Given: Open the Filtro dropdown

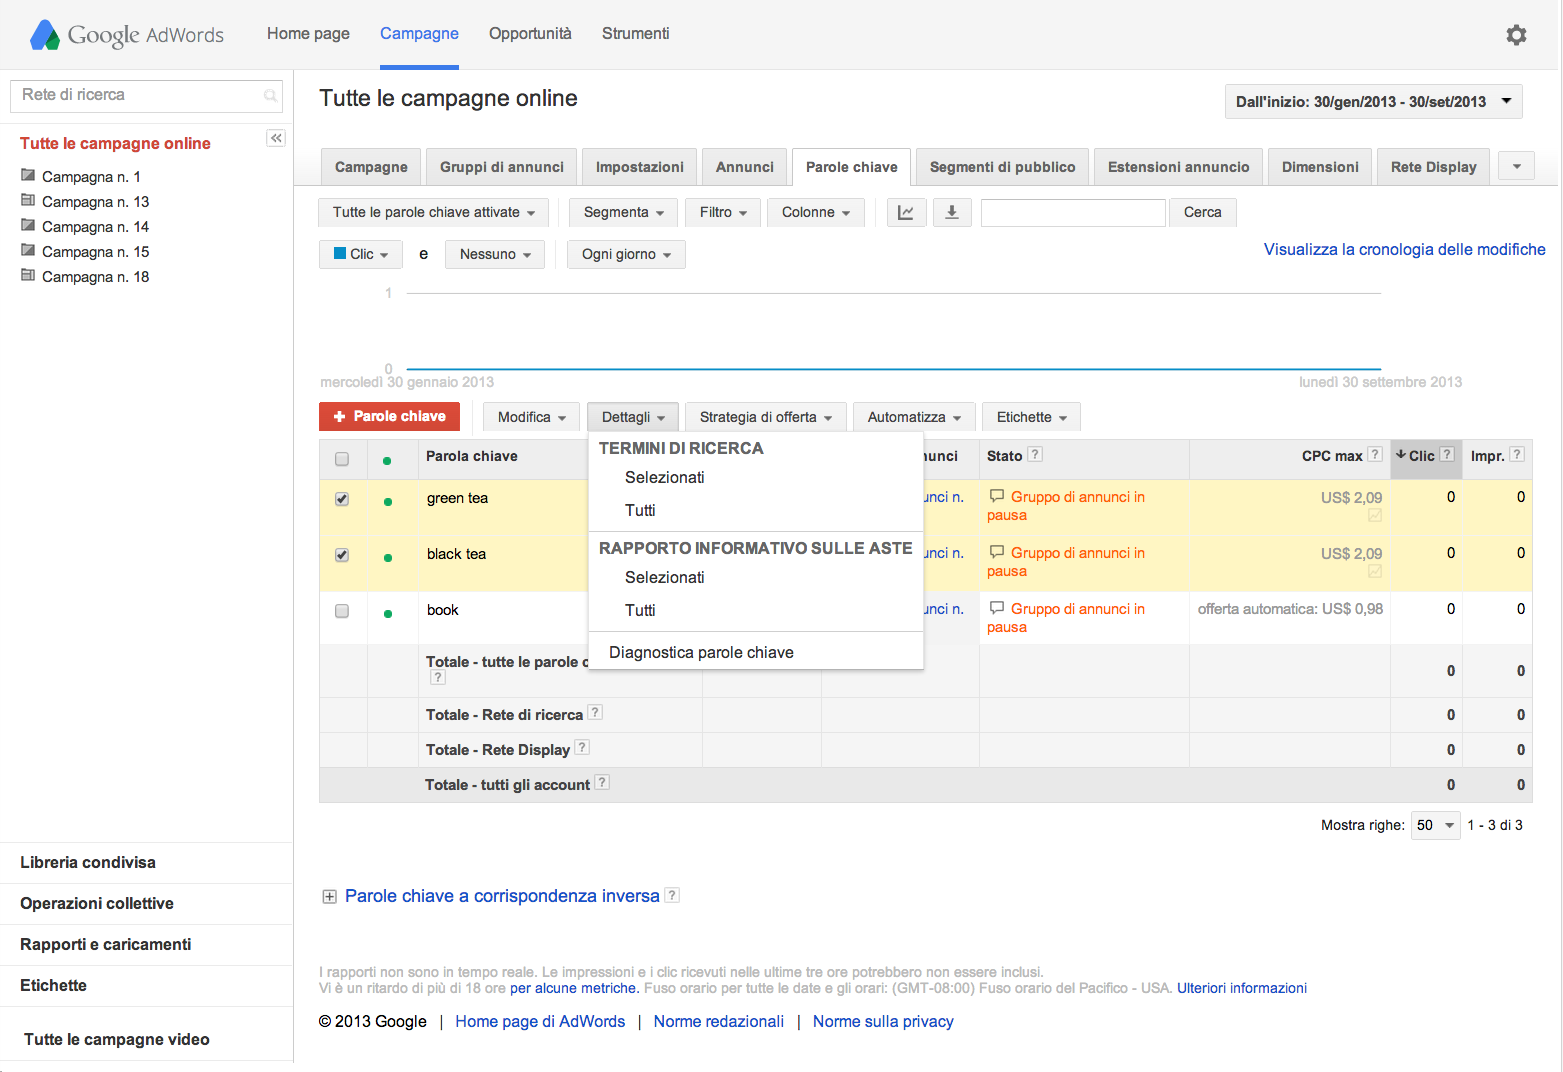Looking at the screenshot, I should [x=723, y=212].
